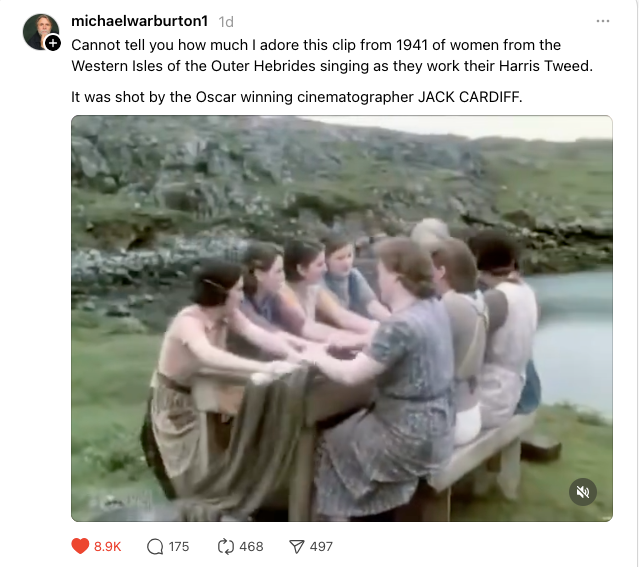Image resolution: width=639 pixels, height=567 pixels.
Task: Play the Harris Tweed women video
Action: (x=342, y=318)
